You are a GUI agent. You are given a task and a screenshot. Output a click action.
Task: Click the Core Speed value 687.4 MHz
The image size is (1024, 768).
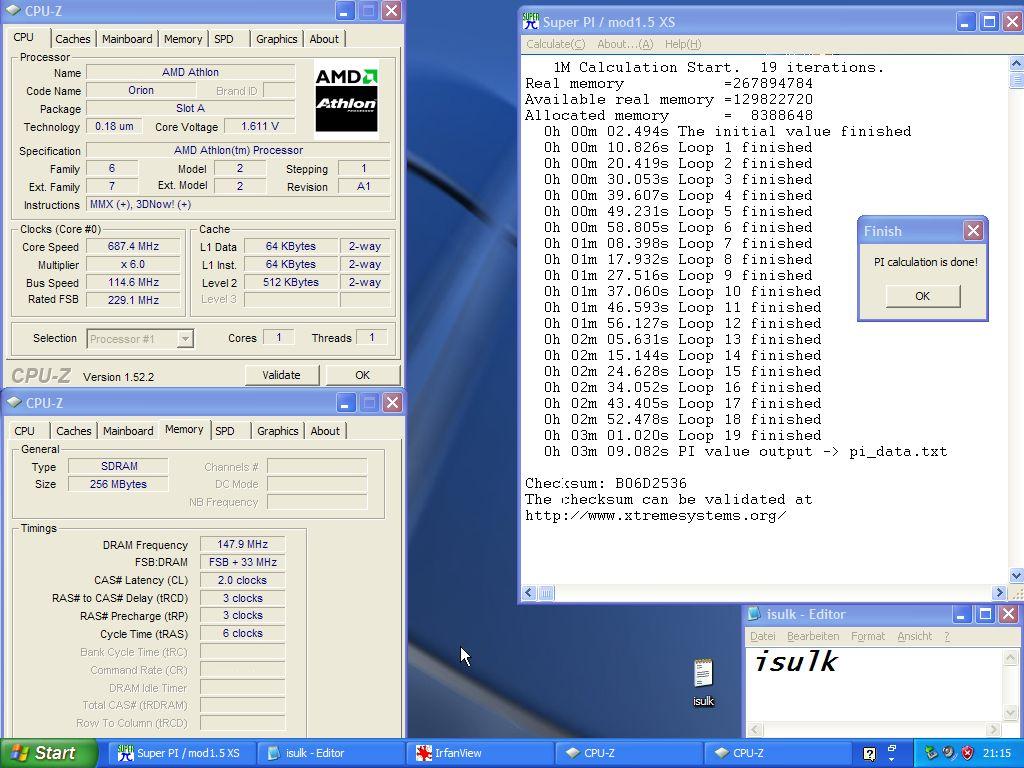133,246
